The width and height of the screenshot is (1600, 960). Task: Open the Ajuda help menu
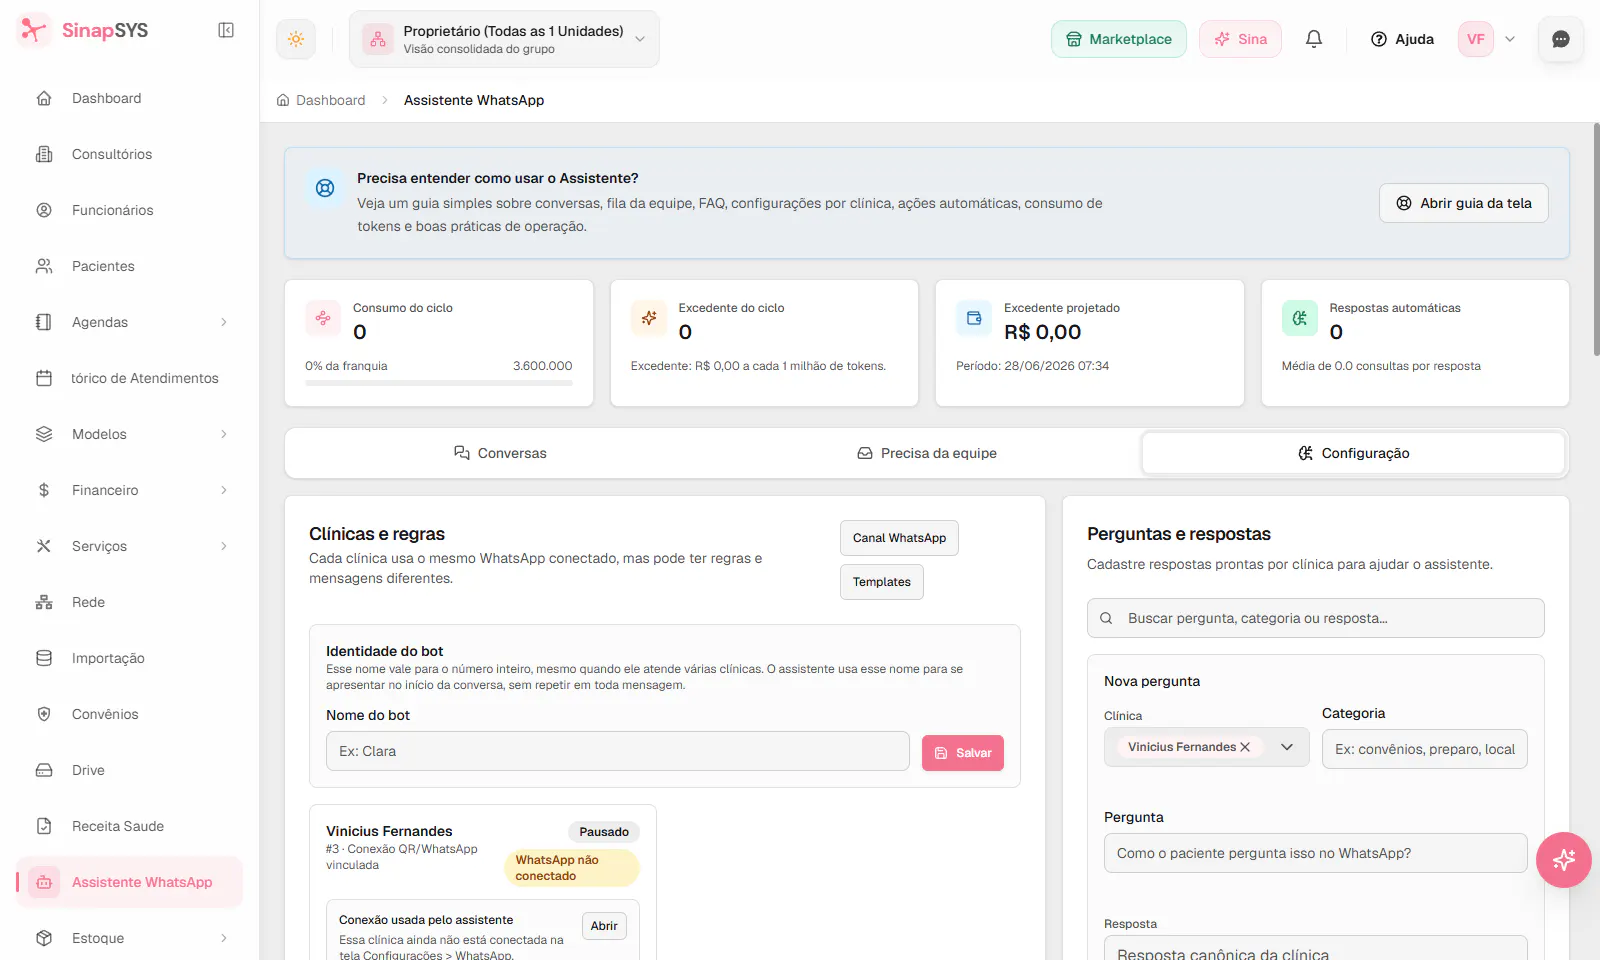[1402, 39]
